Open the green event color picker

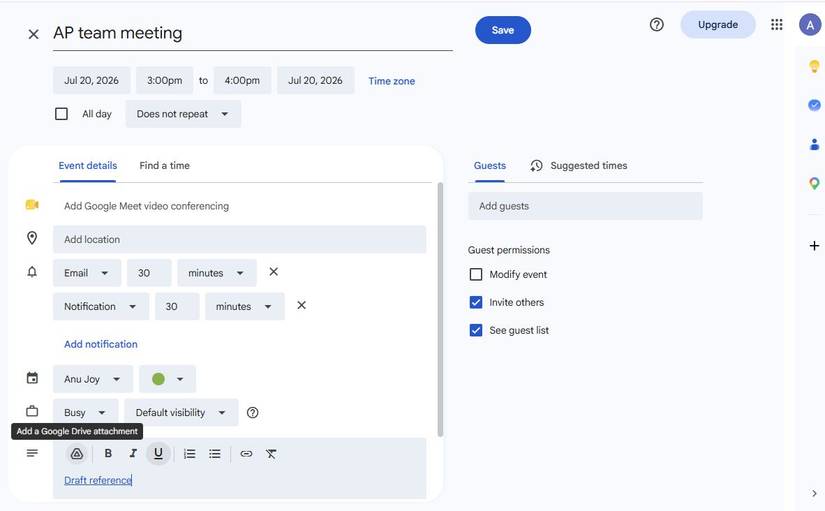[x=167, y=379]
